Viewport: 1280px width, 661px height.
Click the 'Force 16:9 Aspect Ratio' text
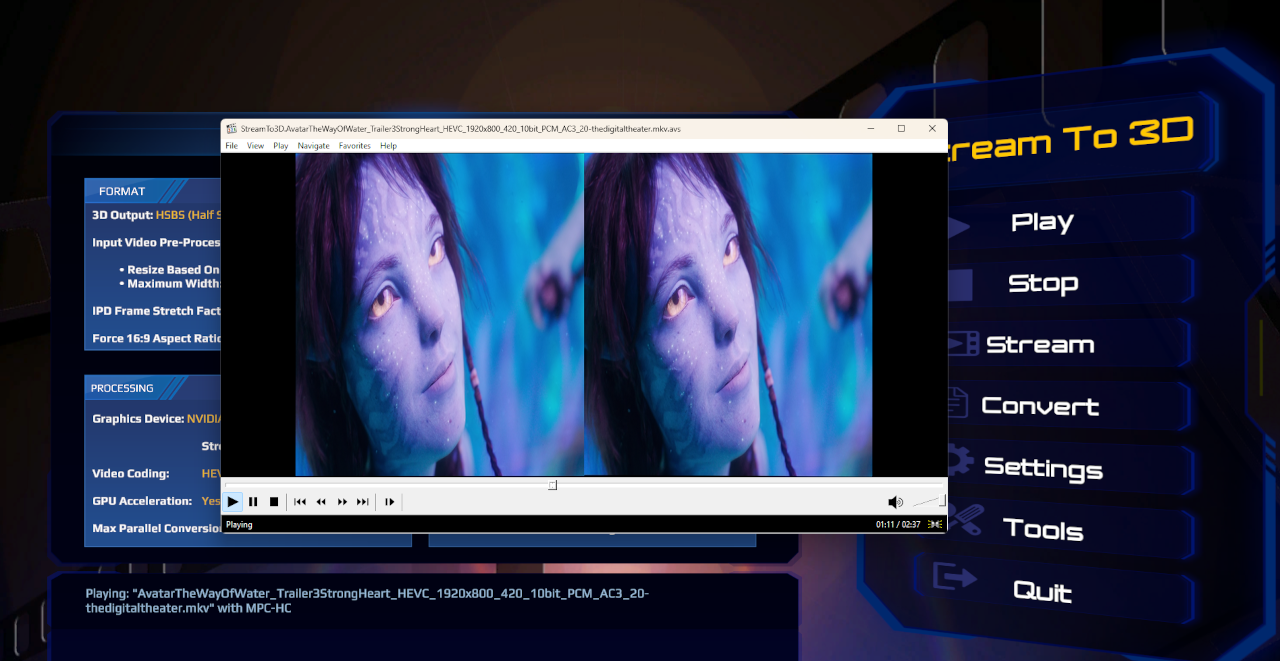(x=156, y=339)
